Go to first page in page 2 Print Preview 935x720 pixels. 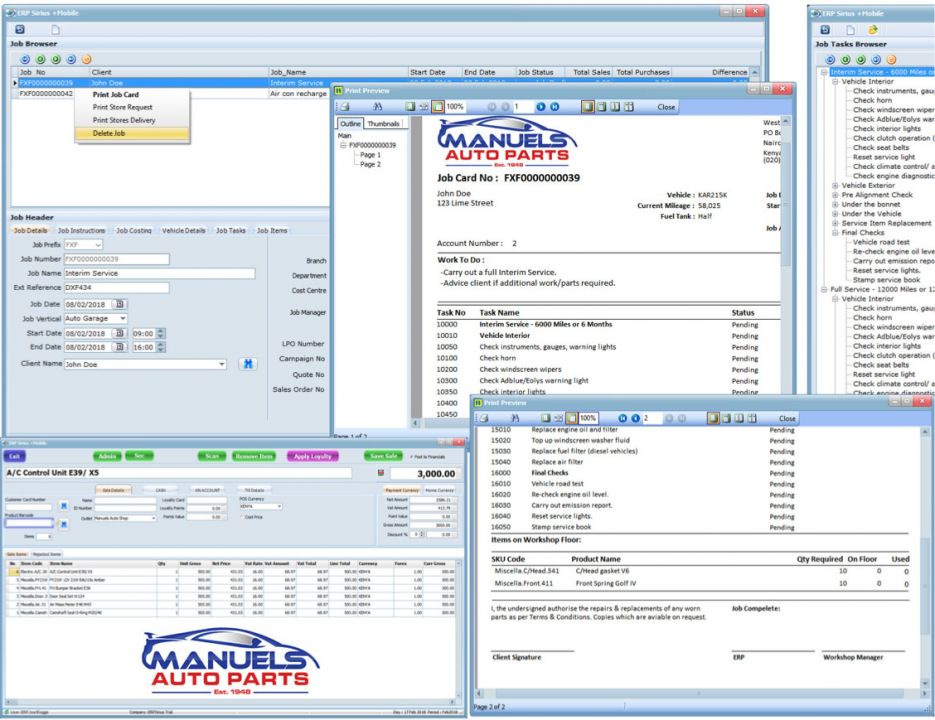623,418
